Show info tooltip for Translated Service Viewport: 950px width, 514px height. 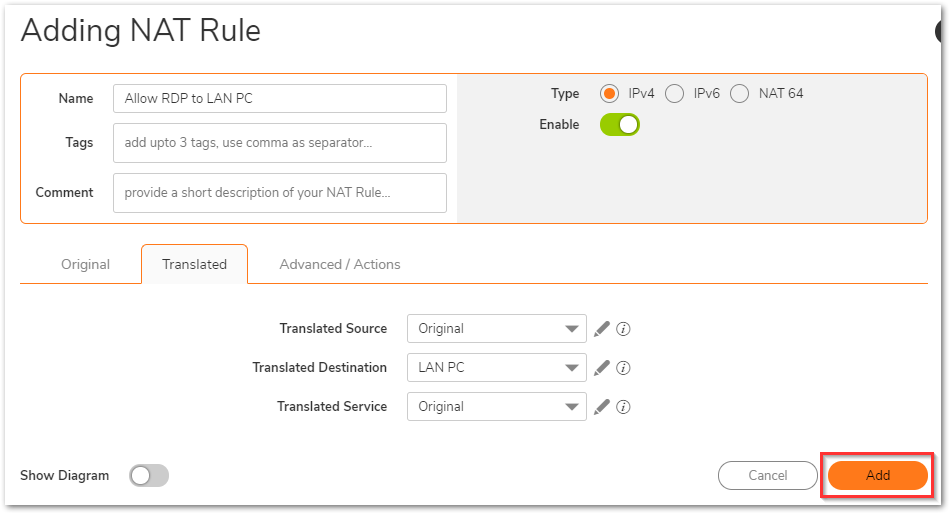(623, 406)
